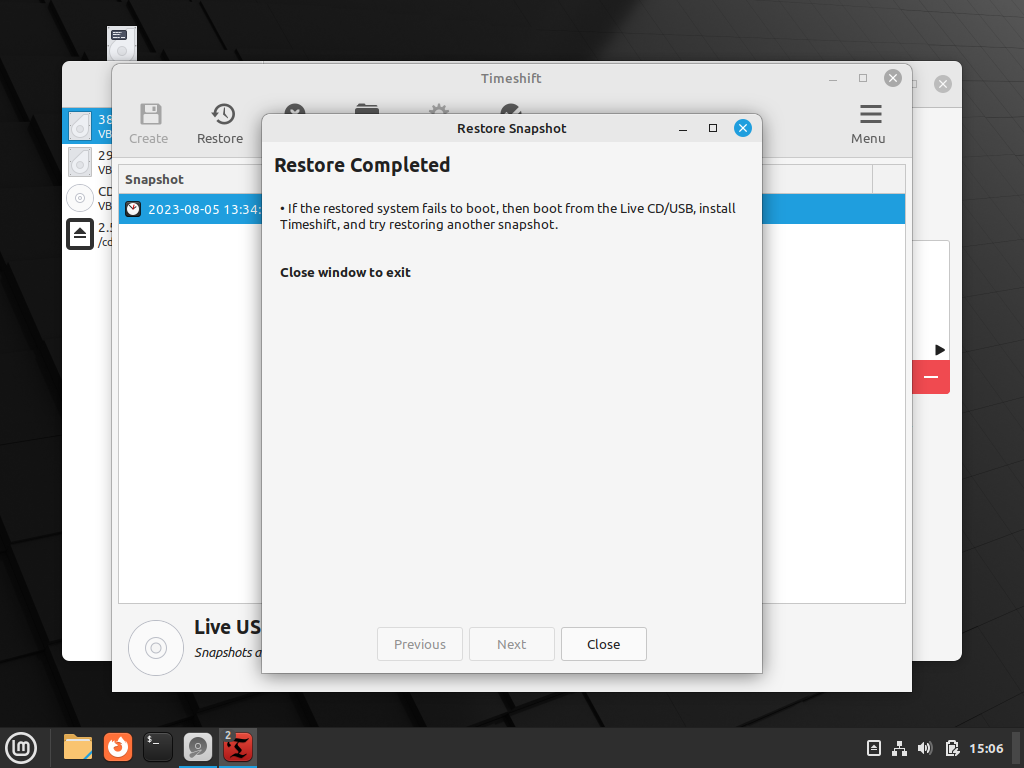Click the Close button in Restore Snapshot dialog
The height and width of the screenshot is (768, 1024).
603,644
